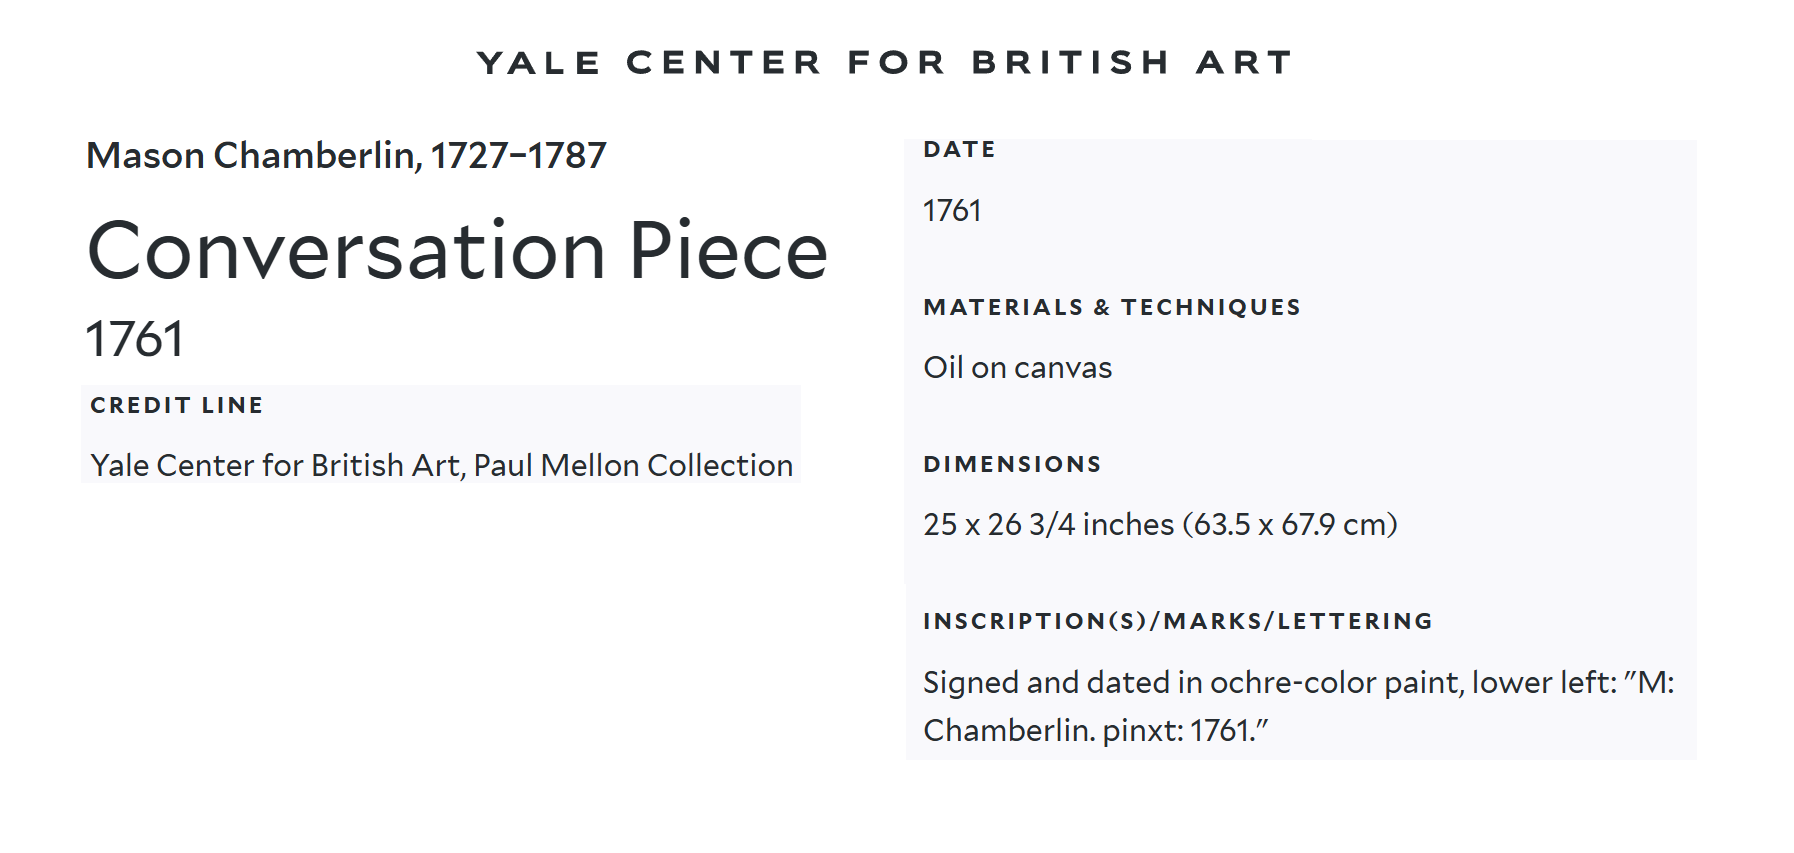
Task: Click the word Piece in the title
Action: pos(728,251)
